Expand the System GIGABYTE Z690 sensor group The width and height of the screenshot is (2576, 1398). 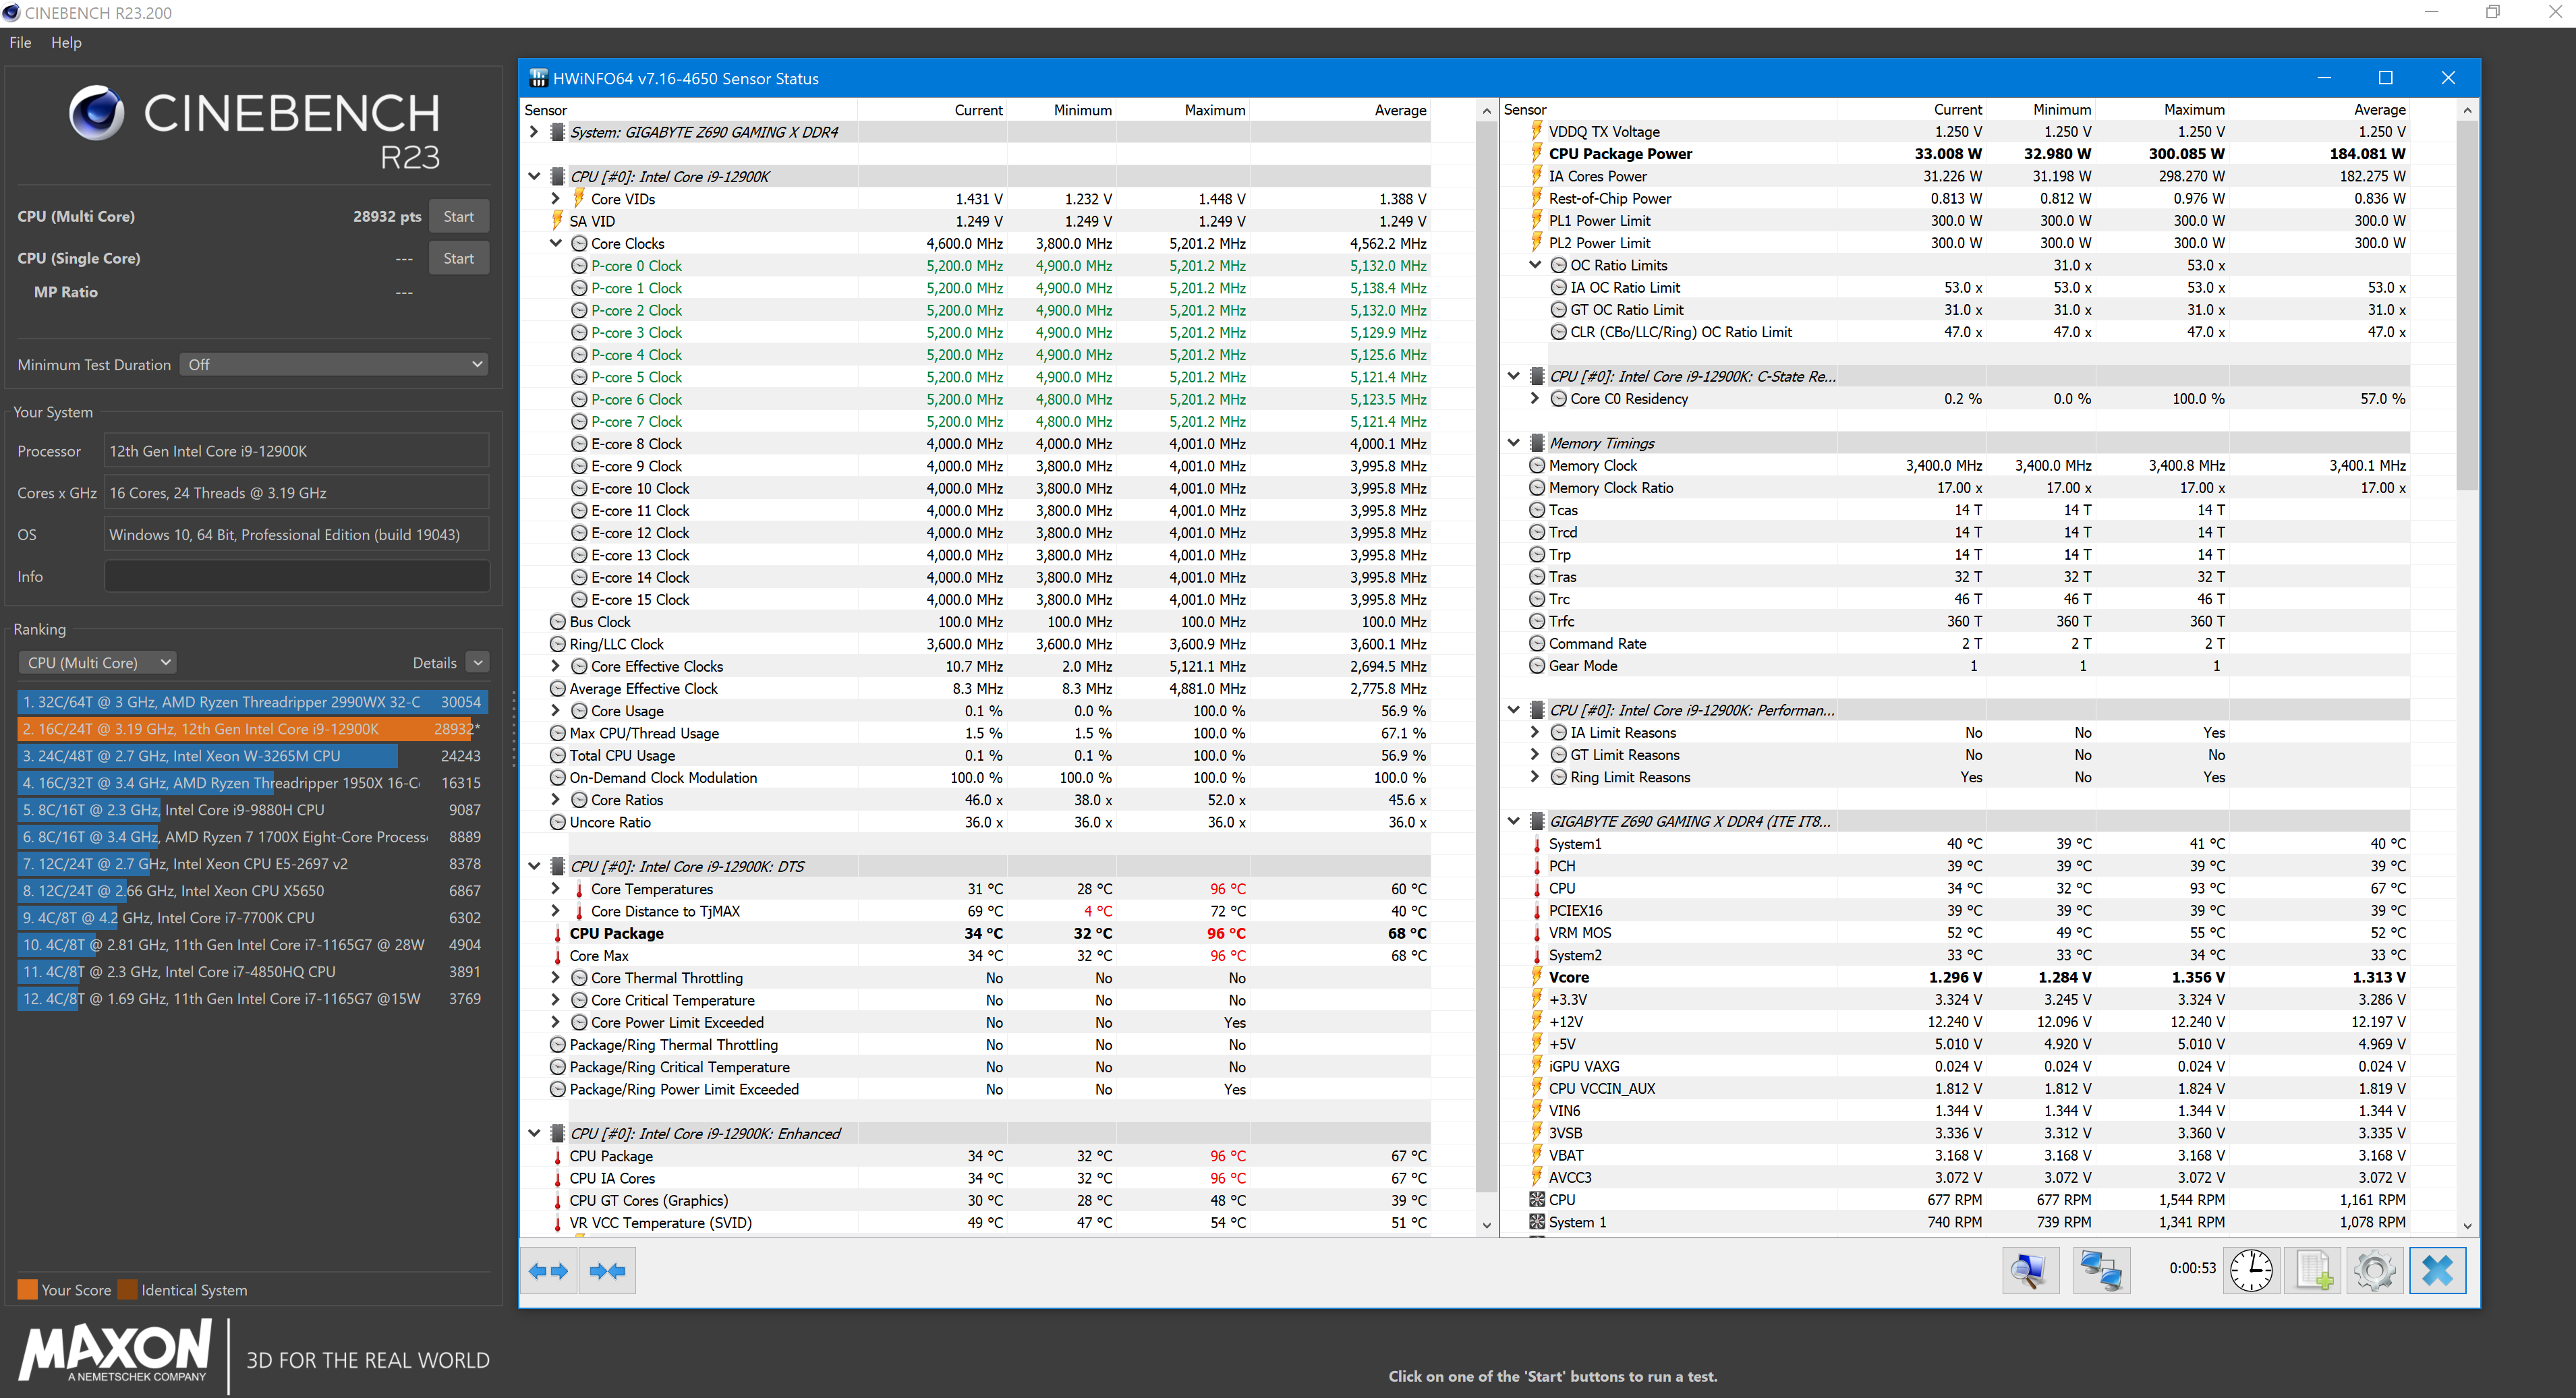click(x=534, y=132)
